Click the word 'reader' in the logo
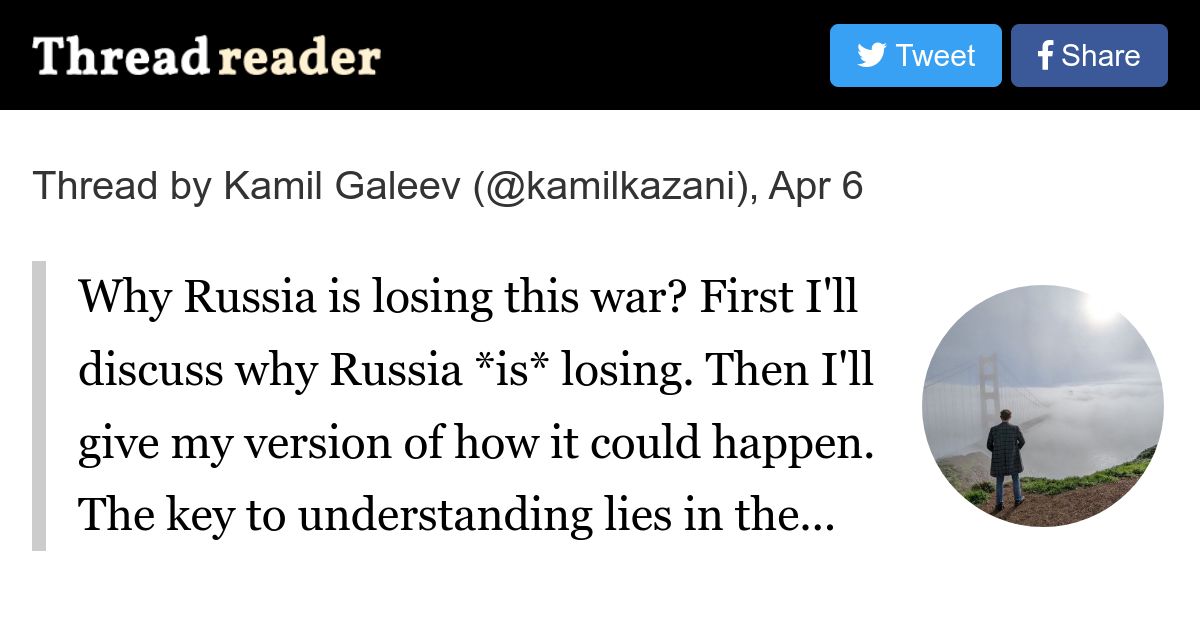The height and width of the screenshot is (628, 1200). pos(299,57)
